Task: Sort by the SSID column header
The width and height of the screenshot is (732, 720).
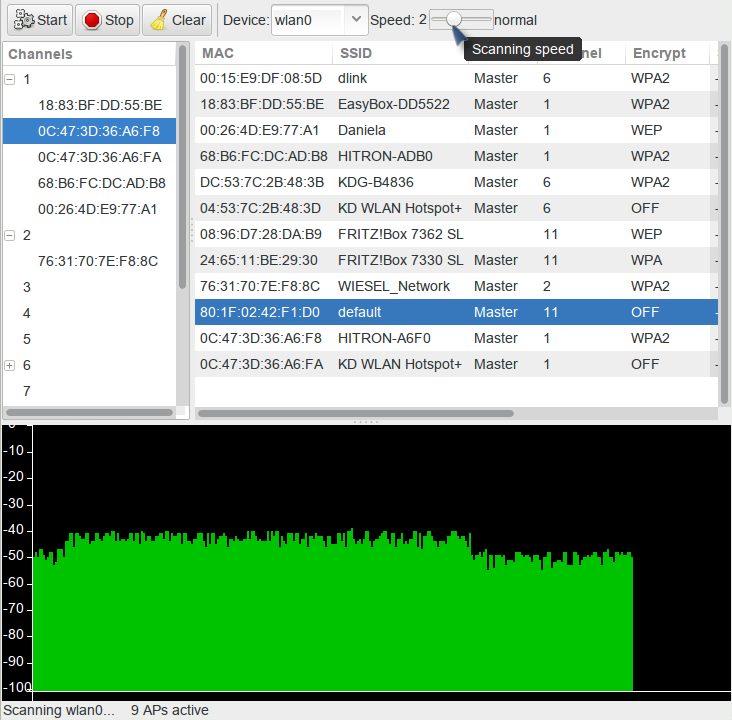Action: (x=400, y=53)
